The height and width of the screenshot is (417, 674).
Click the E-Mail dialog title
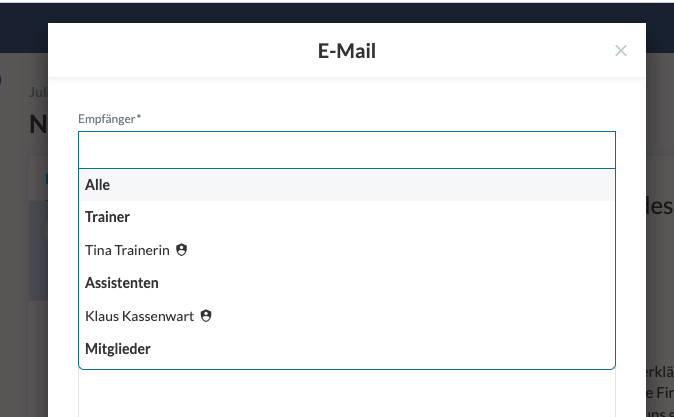click(x=347, y=51)
